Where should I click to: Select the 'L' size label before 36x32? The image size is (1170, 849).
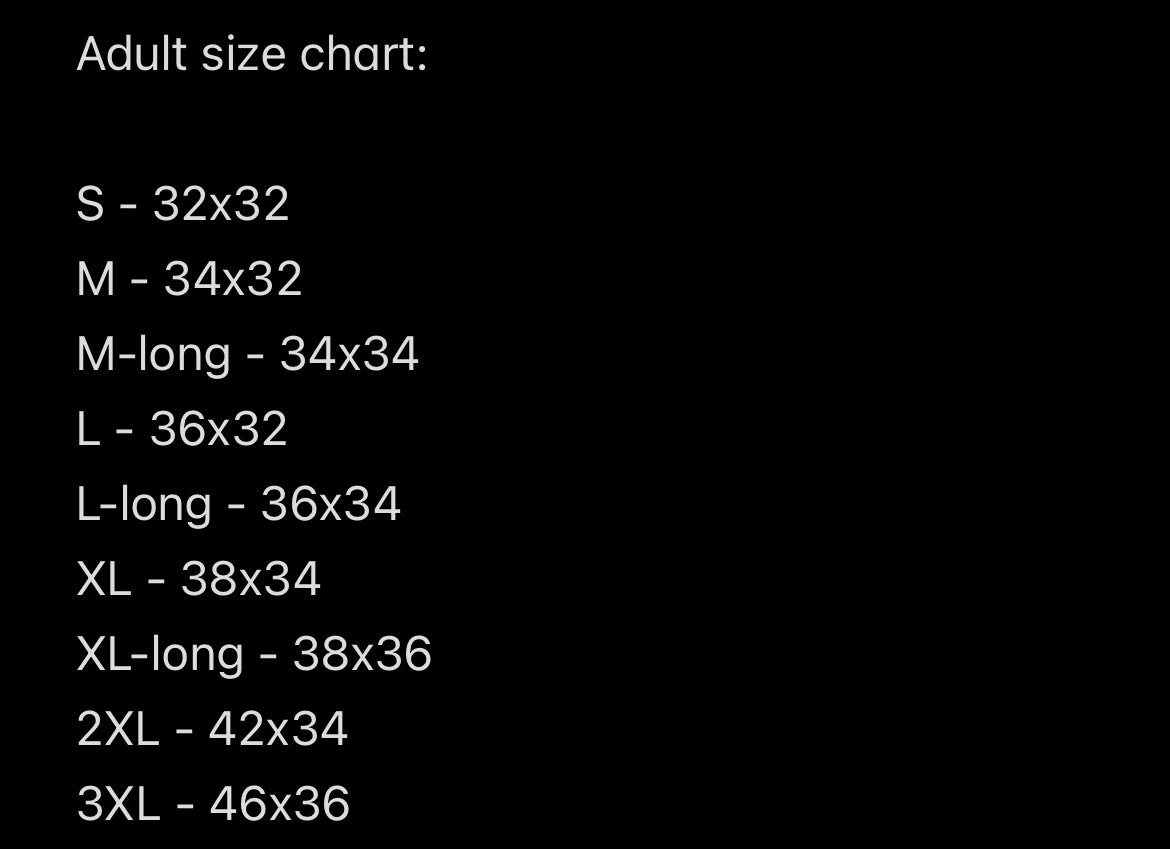[88, 429]
